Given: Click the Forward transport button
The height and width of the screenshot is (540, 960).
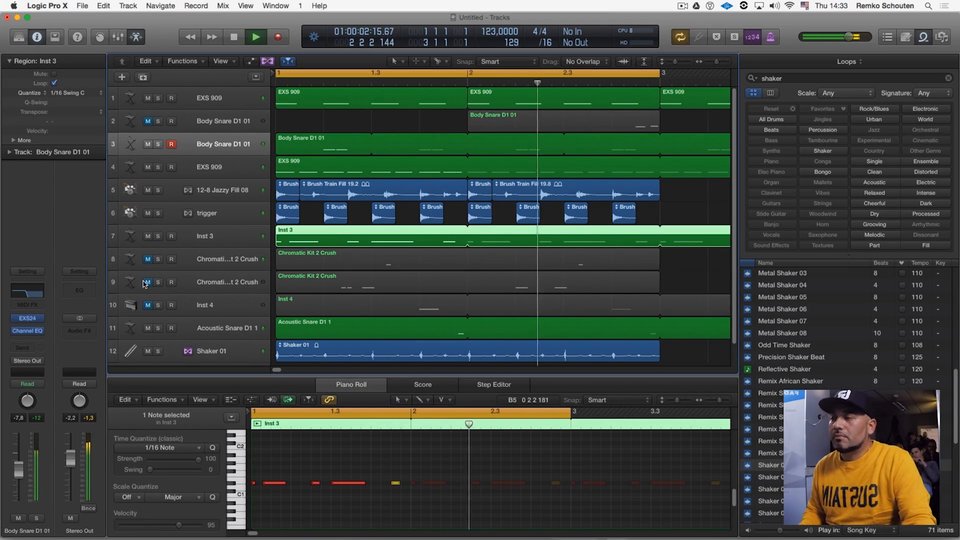Looking at the screenshot, I should [x=212, y=37].
